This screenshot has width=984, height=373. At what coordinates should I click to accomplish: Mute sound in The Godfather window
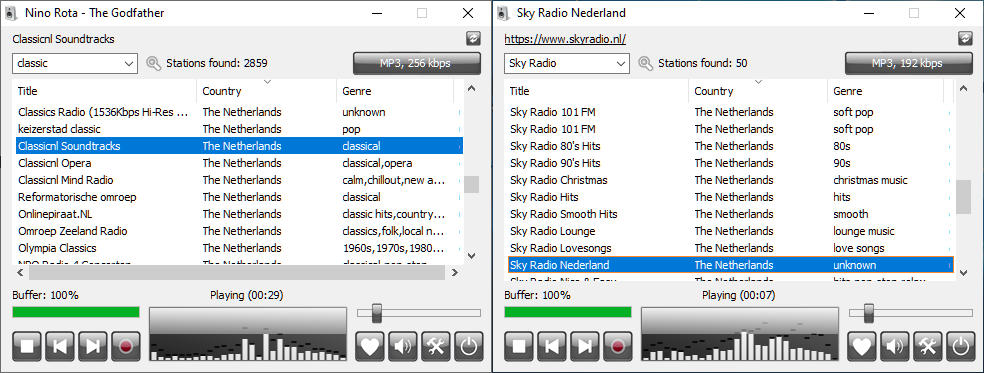404,346
